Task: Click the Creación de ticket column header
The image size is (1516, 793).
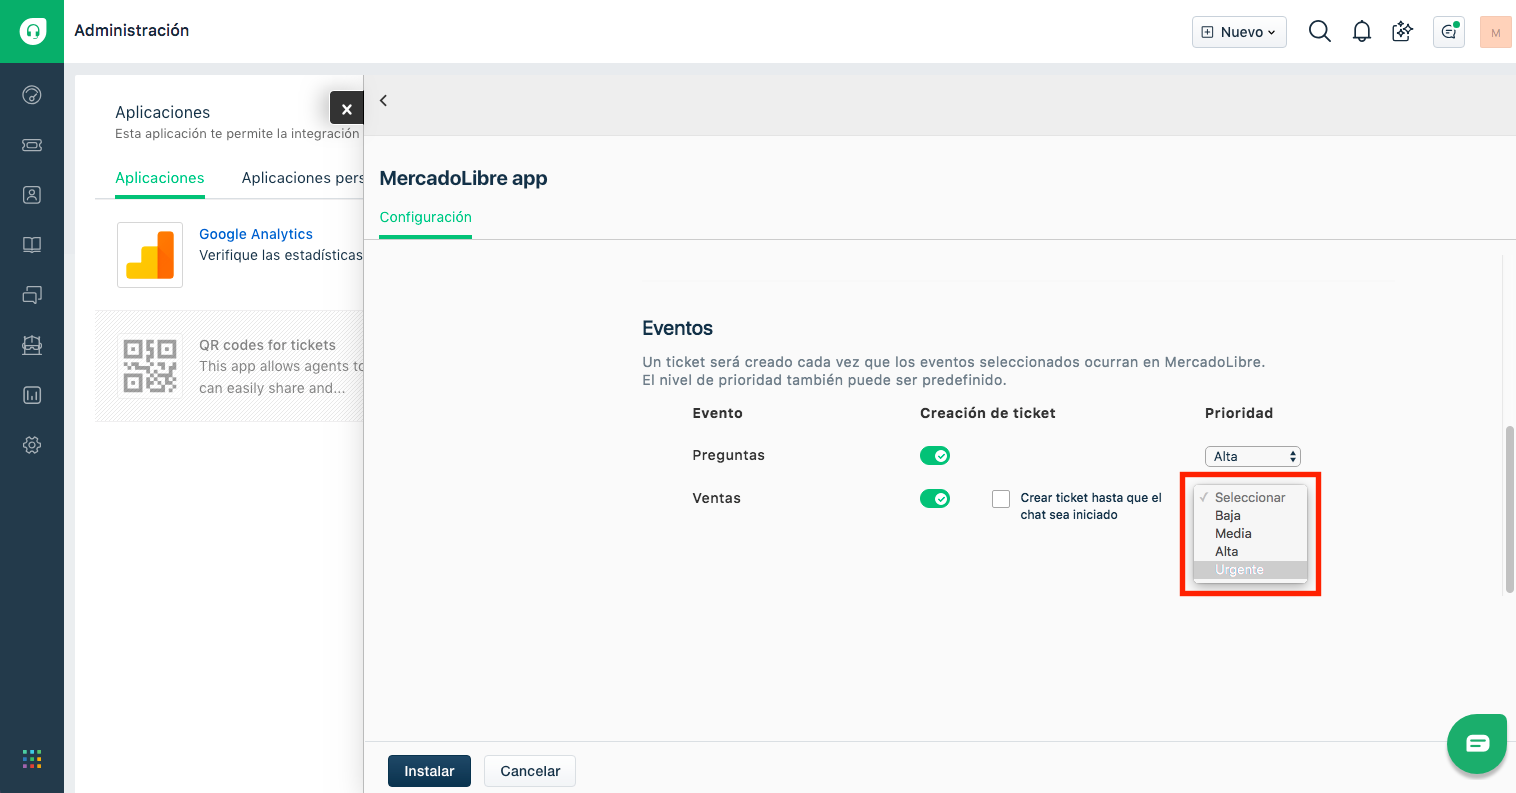Action: [x=988, y=413]
